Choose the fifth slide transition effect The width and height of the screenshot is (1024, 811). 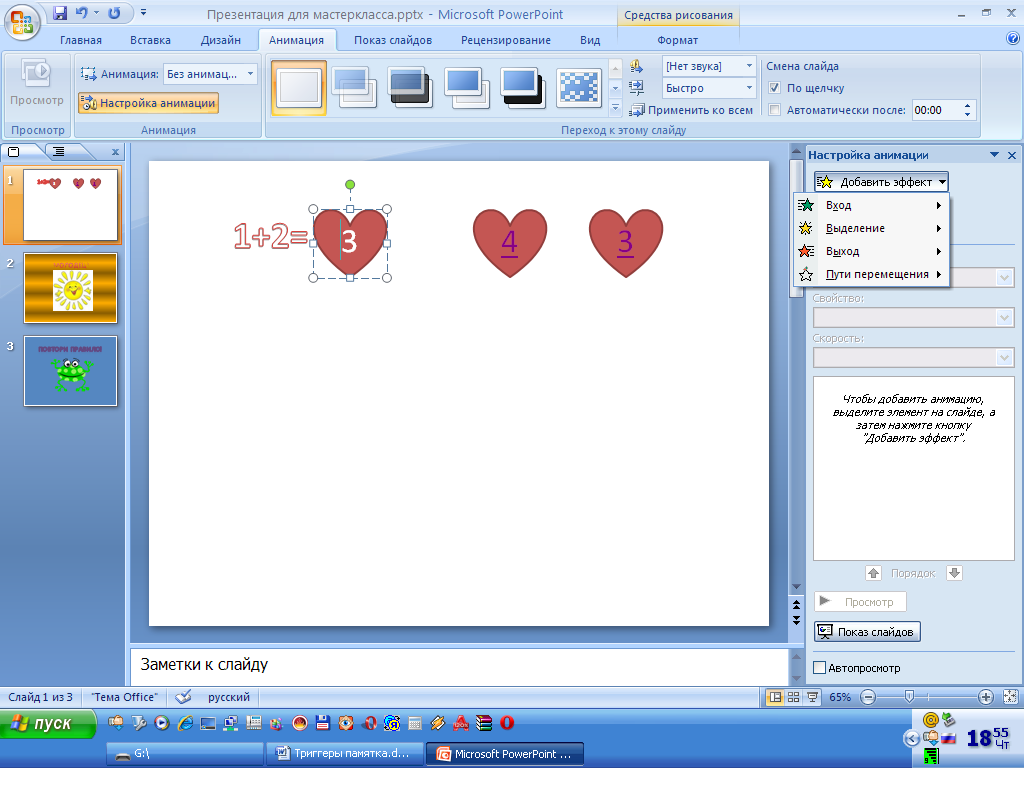click(x=523, y=88)
